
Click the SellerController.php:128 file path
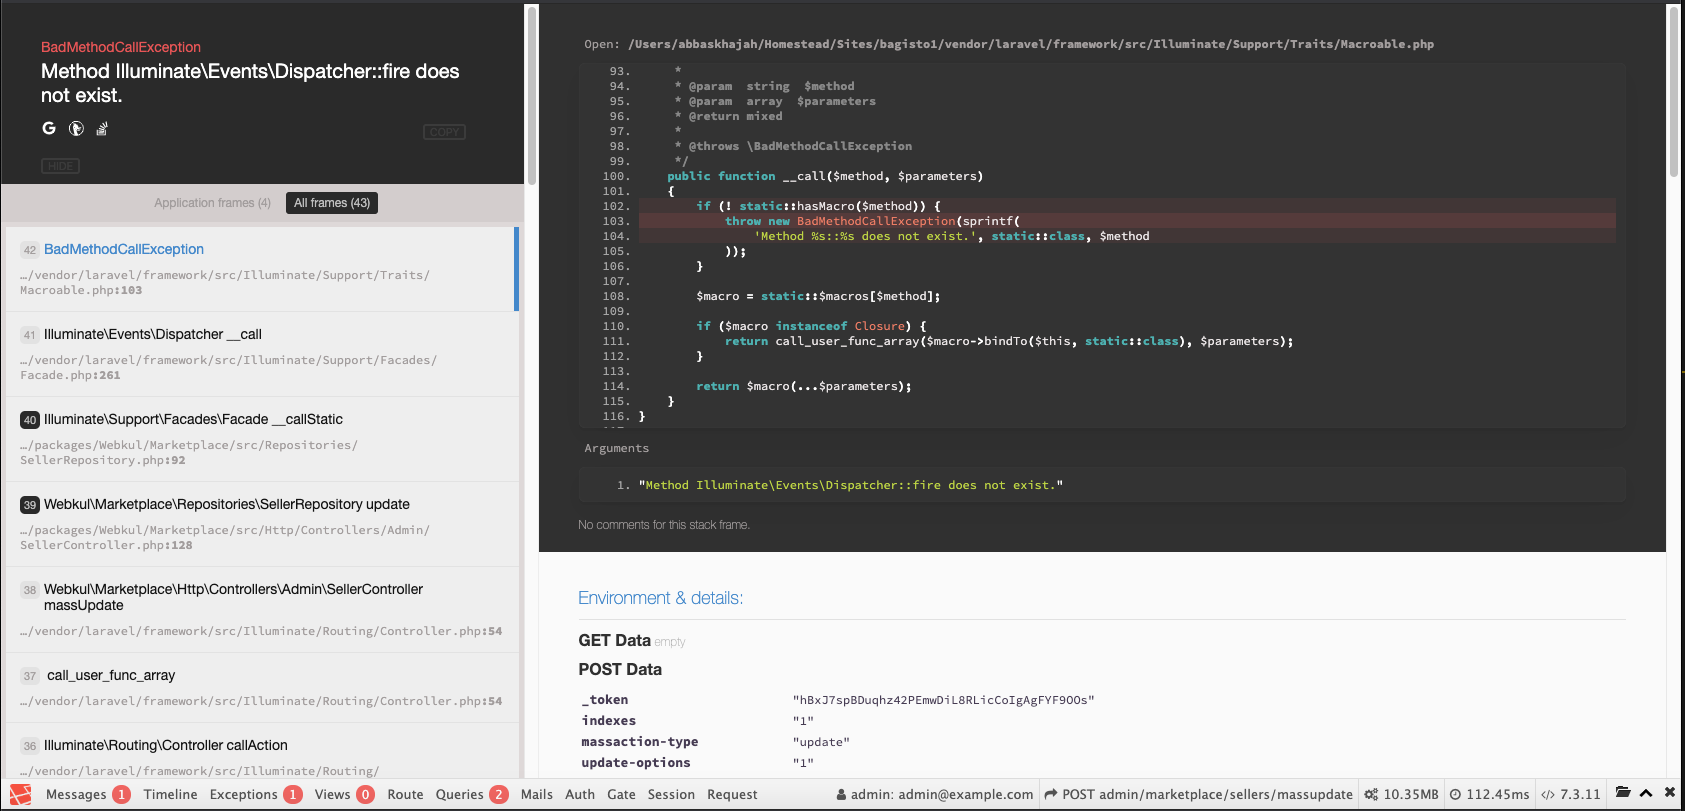click(x=225, y=538)
